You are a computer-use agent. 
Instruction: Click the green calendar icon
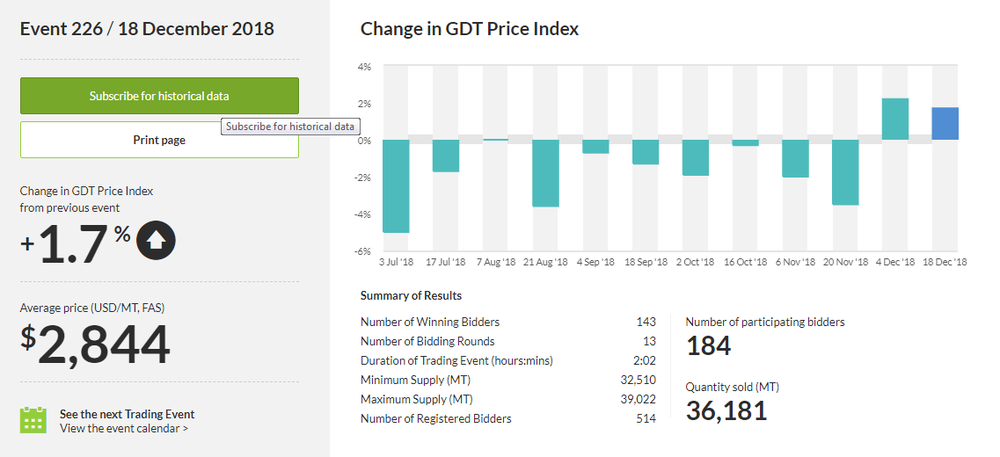click(34, 420)
